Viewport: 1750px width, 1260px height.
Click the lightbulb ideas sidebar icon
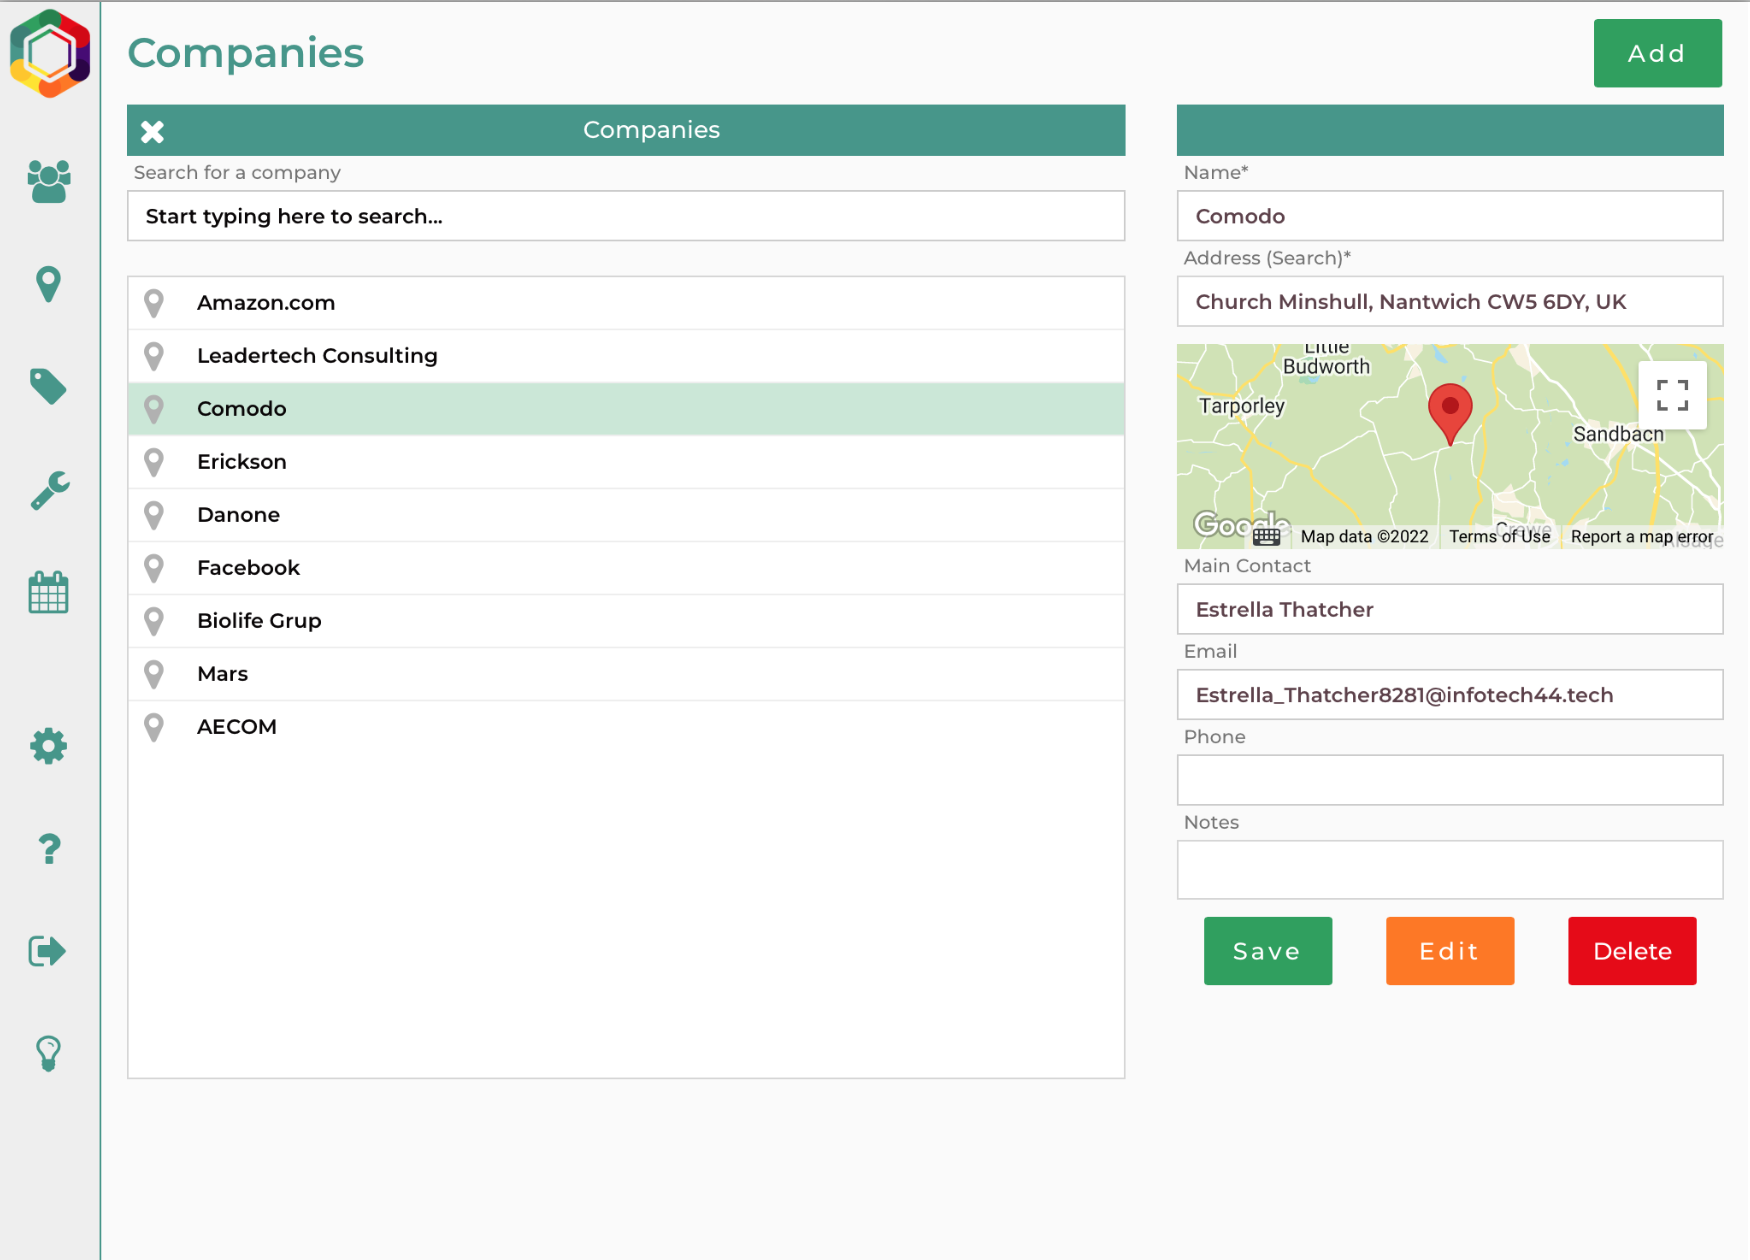click(48, 1053)
